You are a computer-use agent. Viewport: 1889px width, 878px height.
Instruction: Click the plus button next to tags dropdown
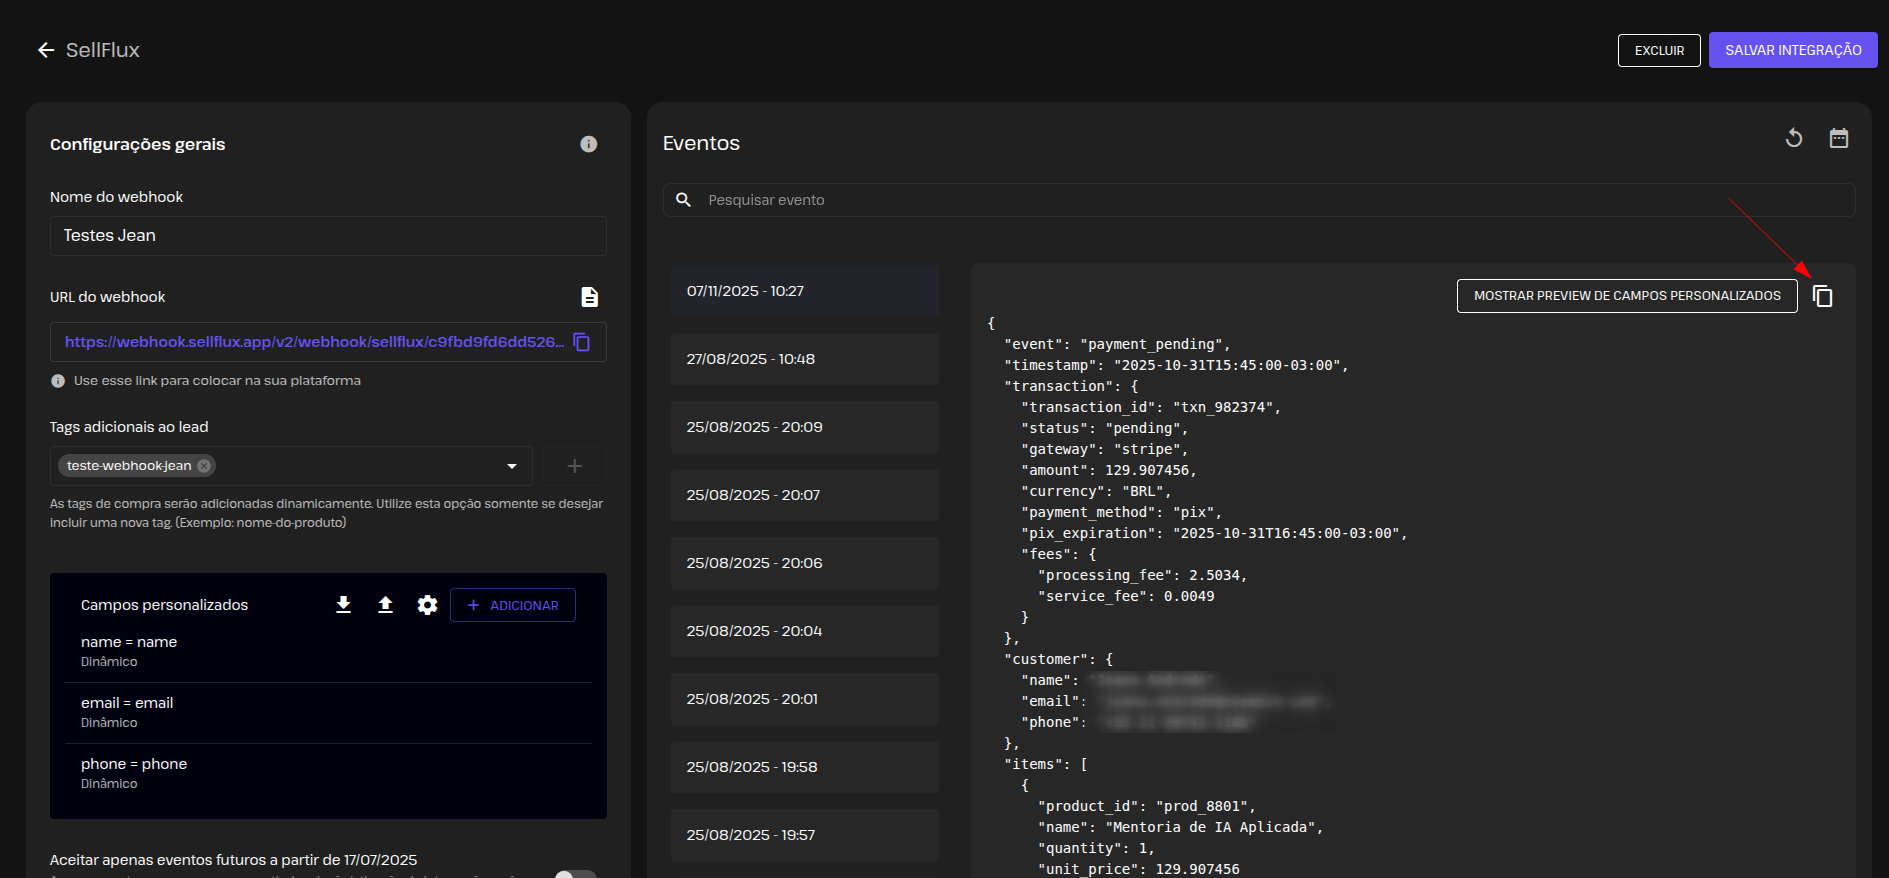(575, 466)
